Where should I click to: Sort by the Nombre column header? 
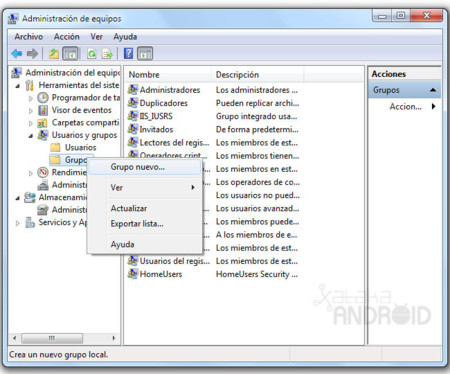[x=169, y=75]
